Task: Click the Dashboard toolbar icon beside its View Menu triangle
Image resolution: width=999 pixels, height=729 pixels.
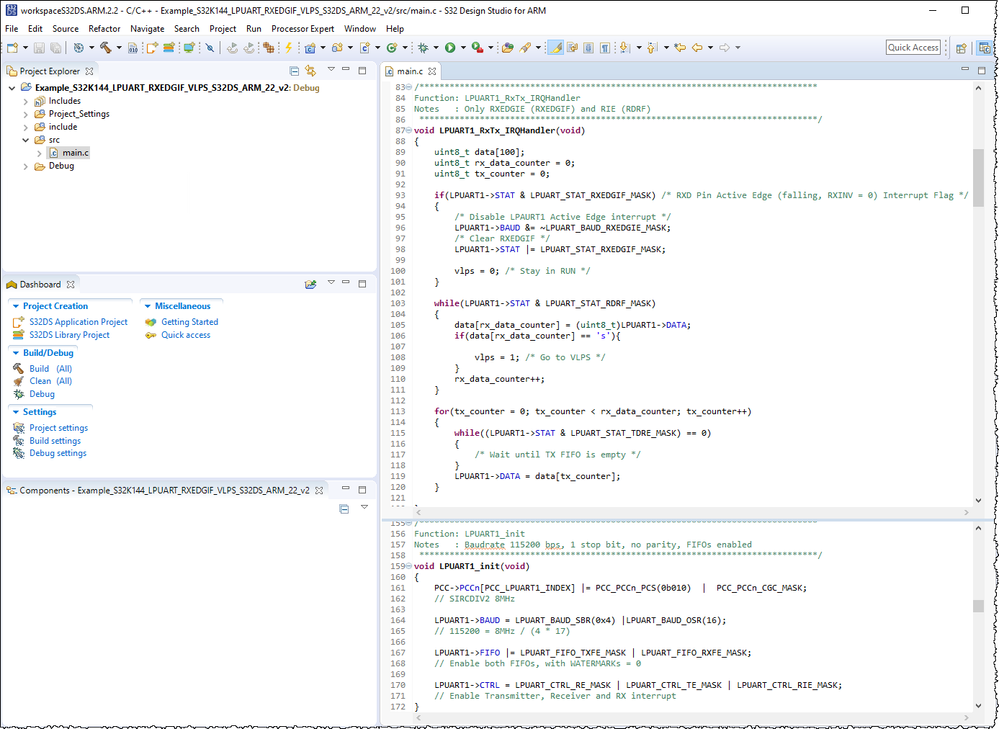Action: pyautogui.click(x=310, y=284)
